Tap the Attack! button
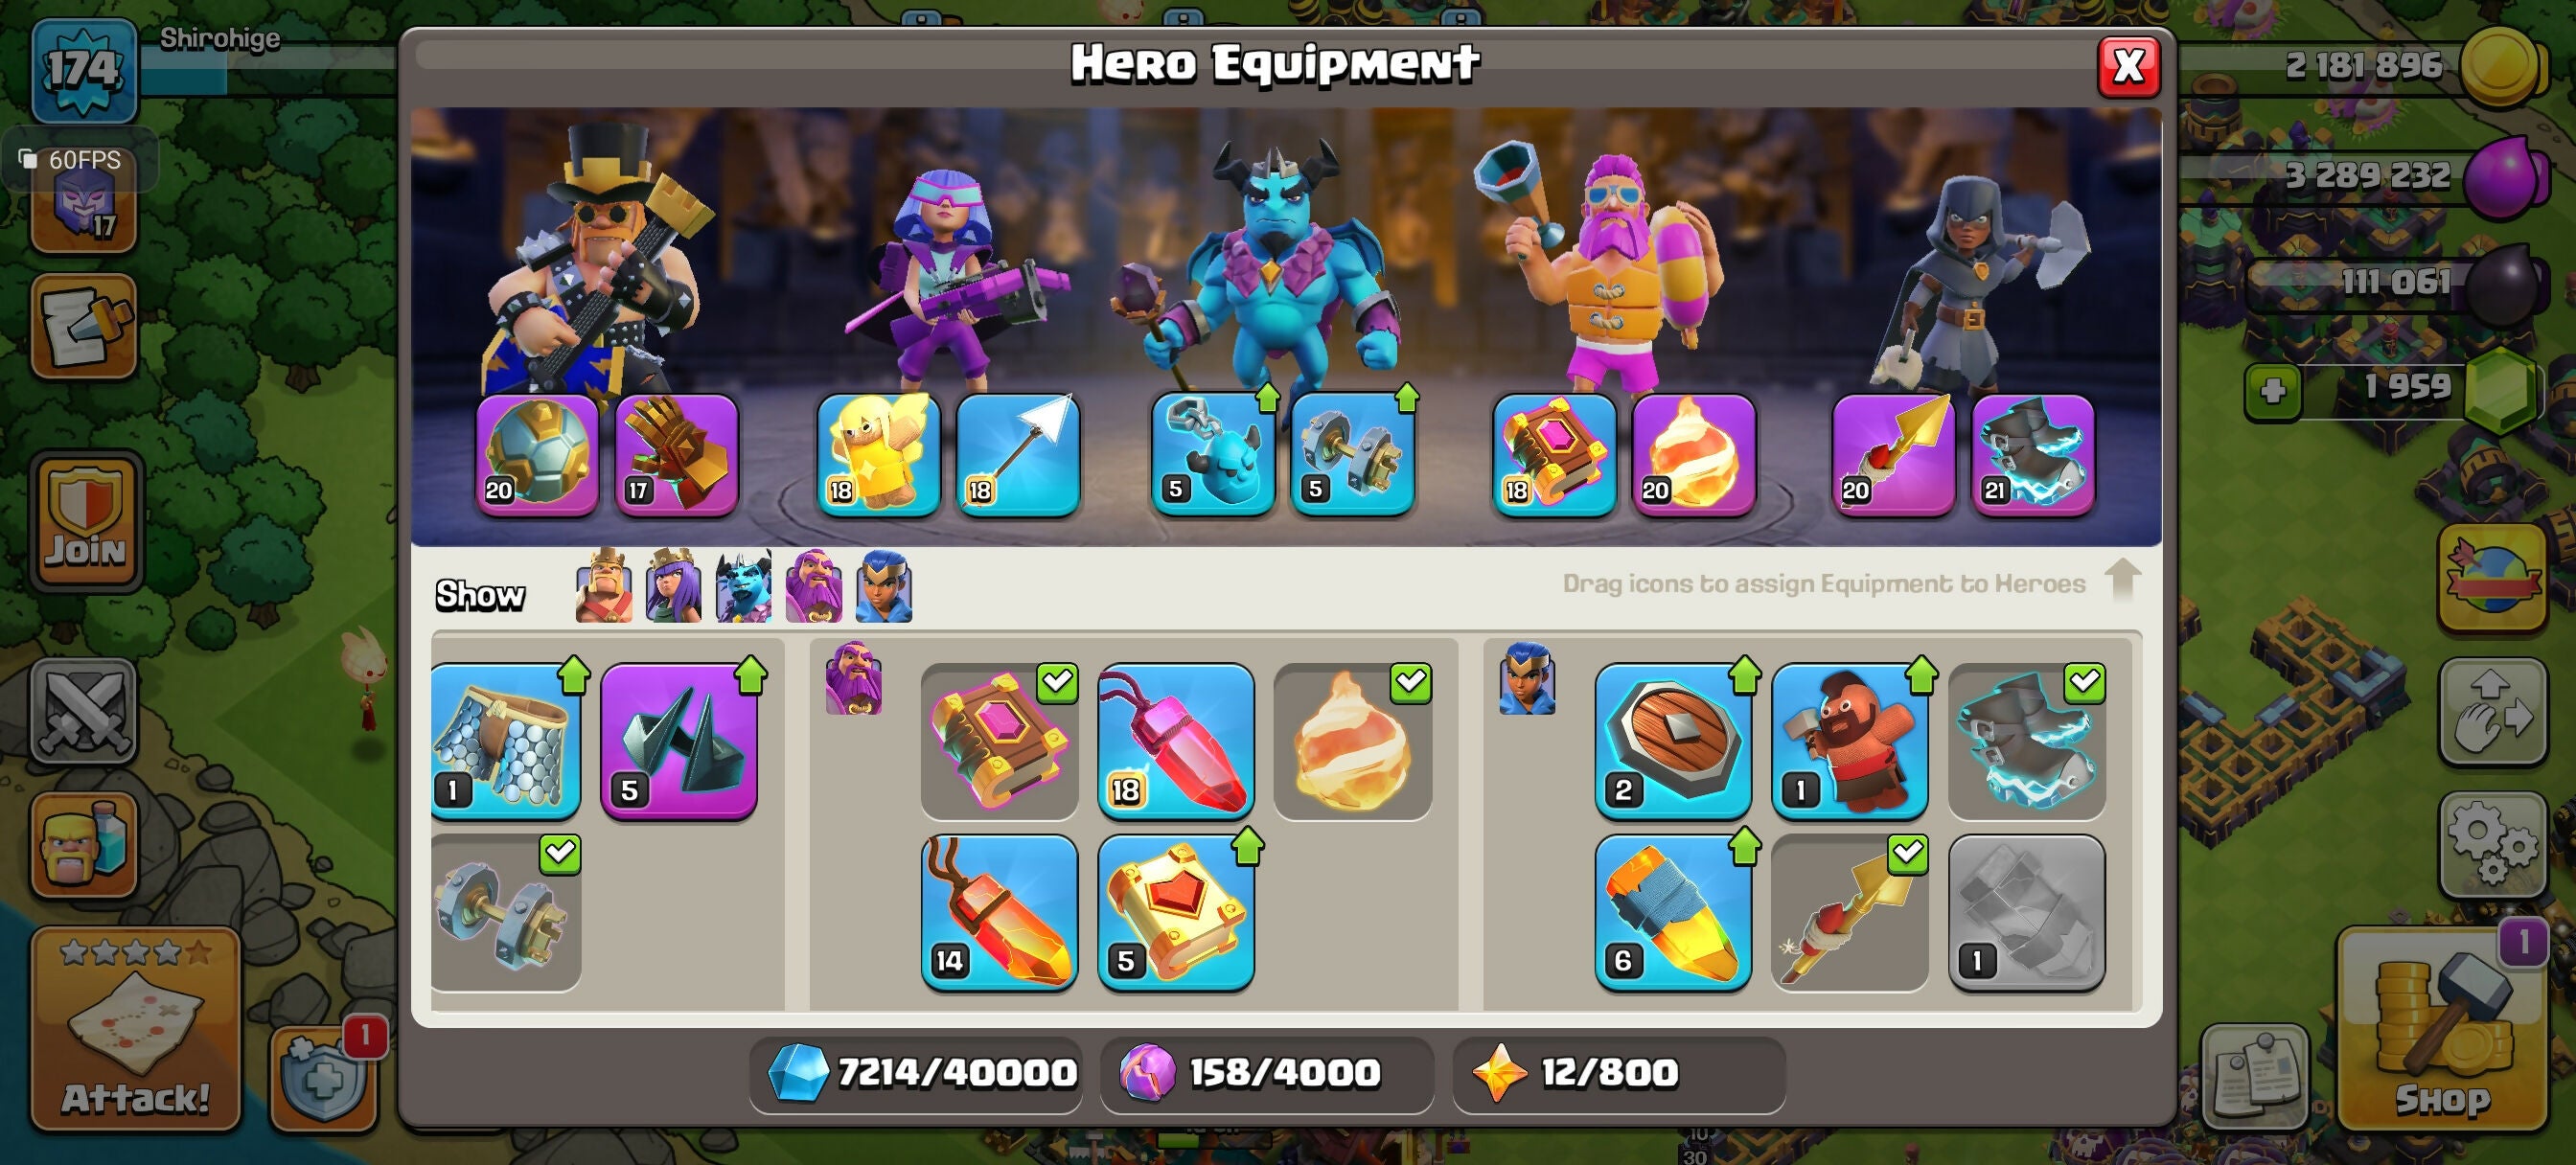Image resolution: width=2576 pixels, height=1165 pixels. coord(135,1029)
